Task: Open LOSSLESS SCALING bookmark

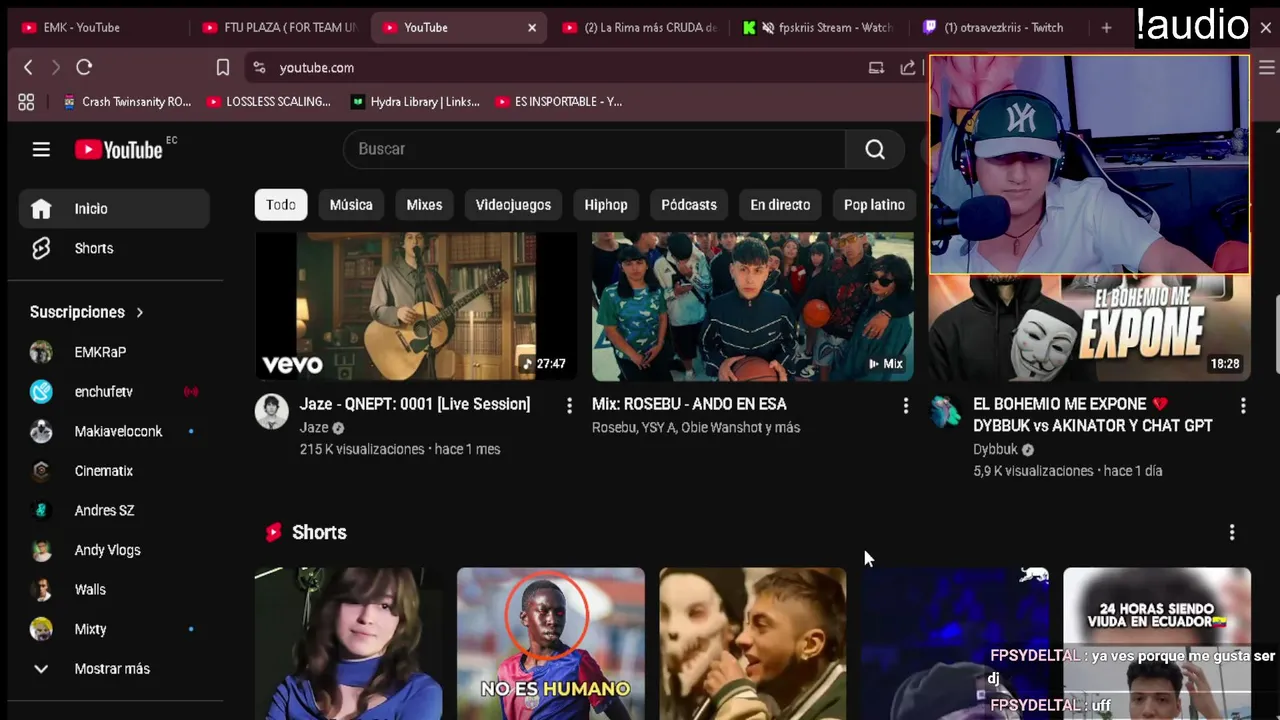Action: coord(268,101)
